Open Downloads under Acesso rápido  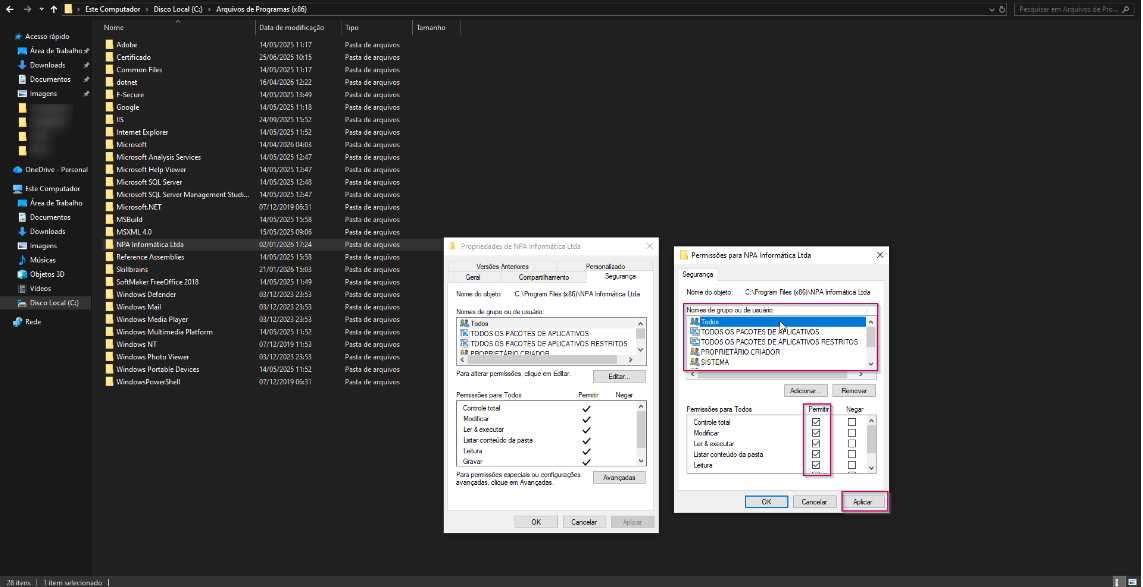pyautogui.click(x=47, y=65)
